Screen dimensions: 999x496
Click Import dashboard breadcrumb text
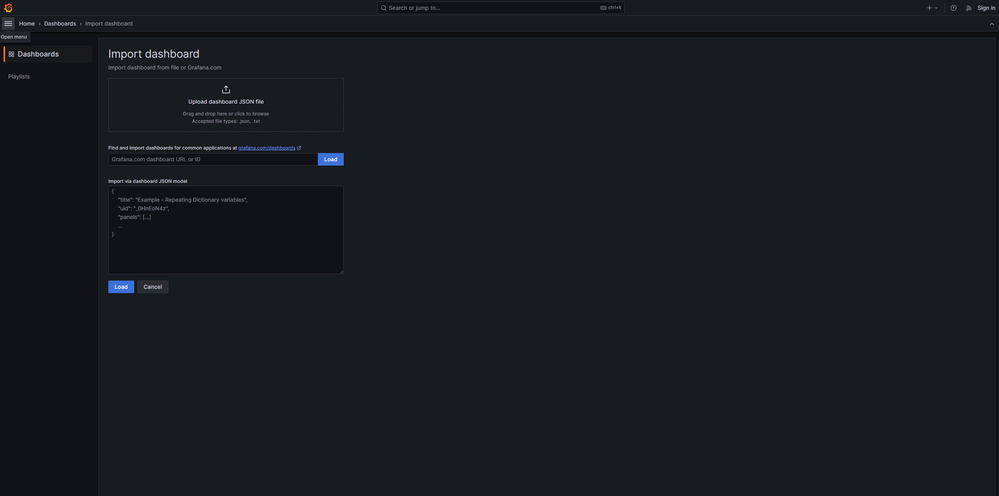[x=109, y=24]
